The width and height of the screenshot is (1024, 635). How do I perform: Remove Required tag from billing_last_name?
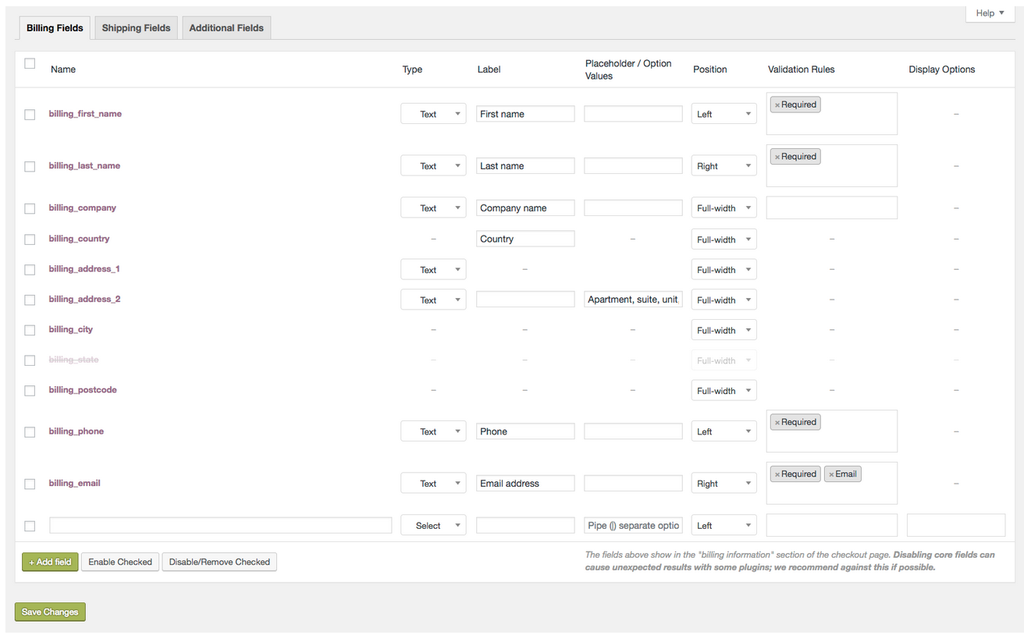click(x=777, y=157)
